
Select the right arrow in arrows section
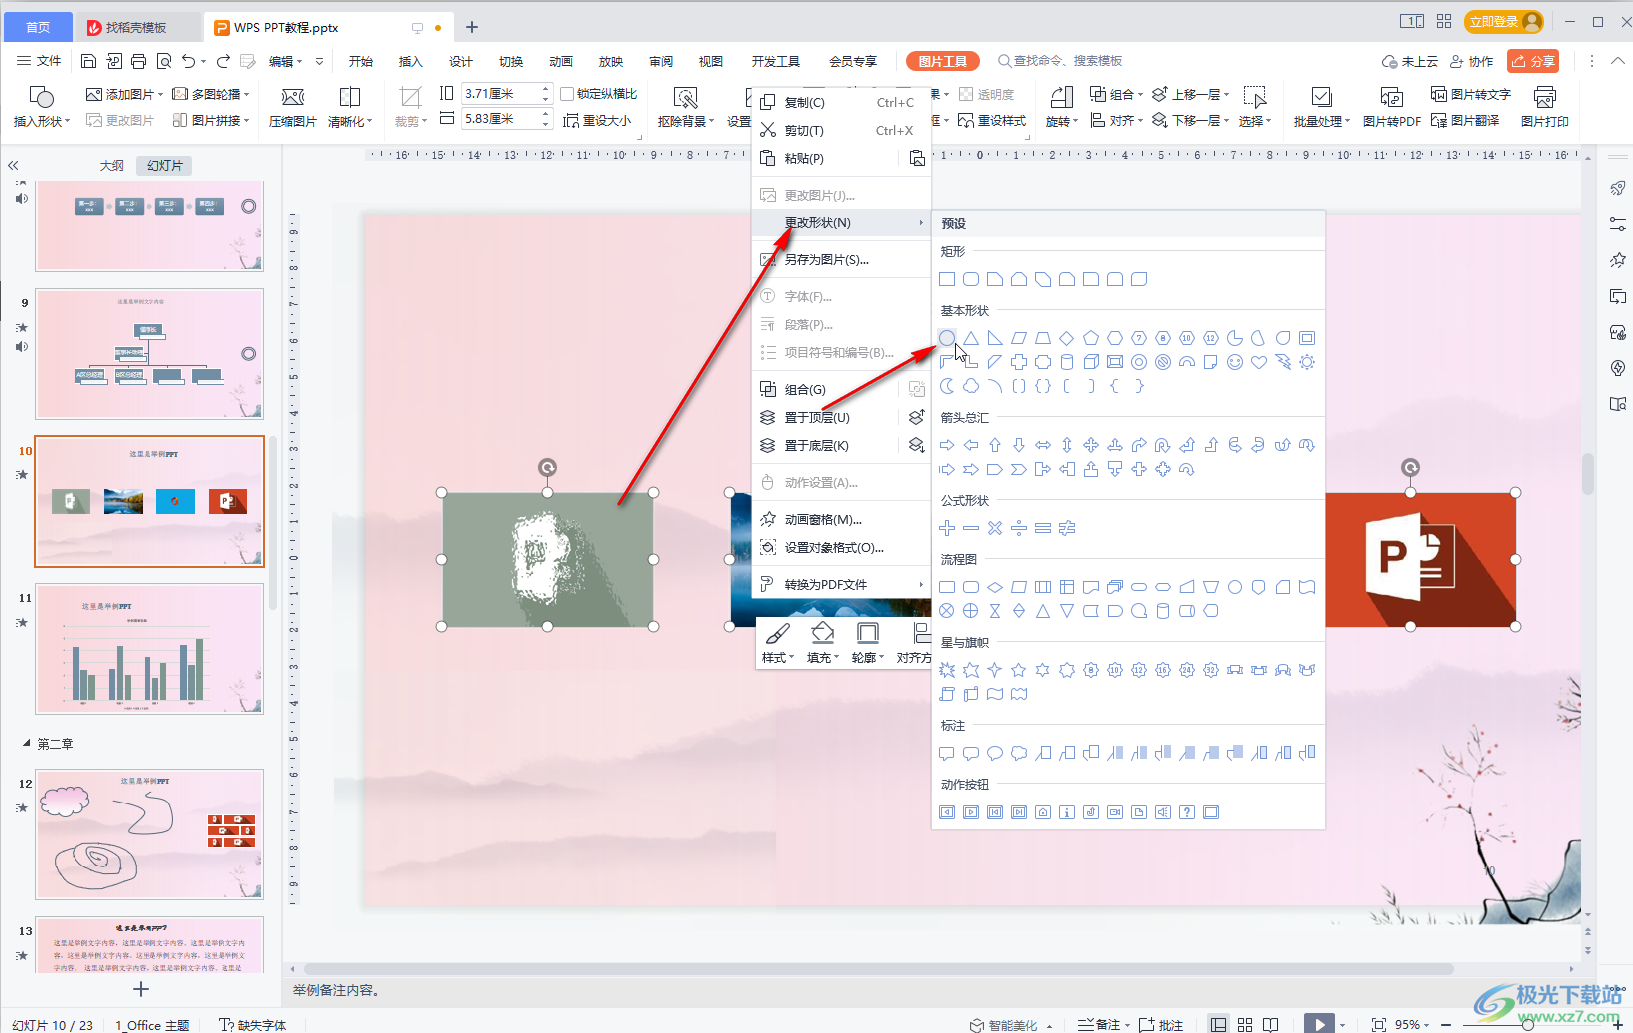[x=947, y=445]
